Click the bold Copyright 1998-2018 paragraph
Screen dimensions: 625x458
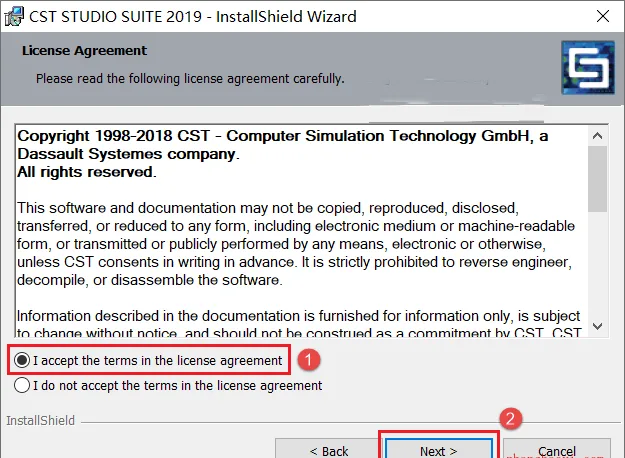click(x=283, y=154)
